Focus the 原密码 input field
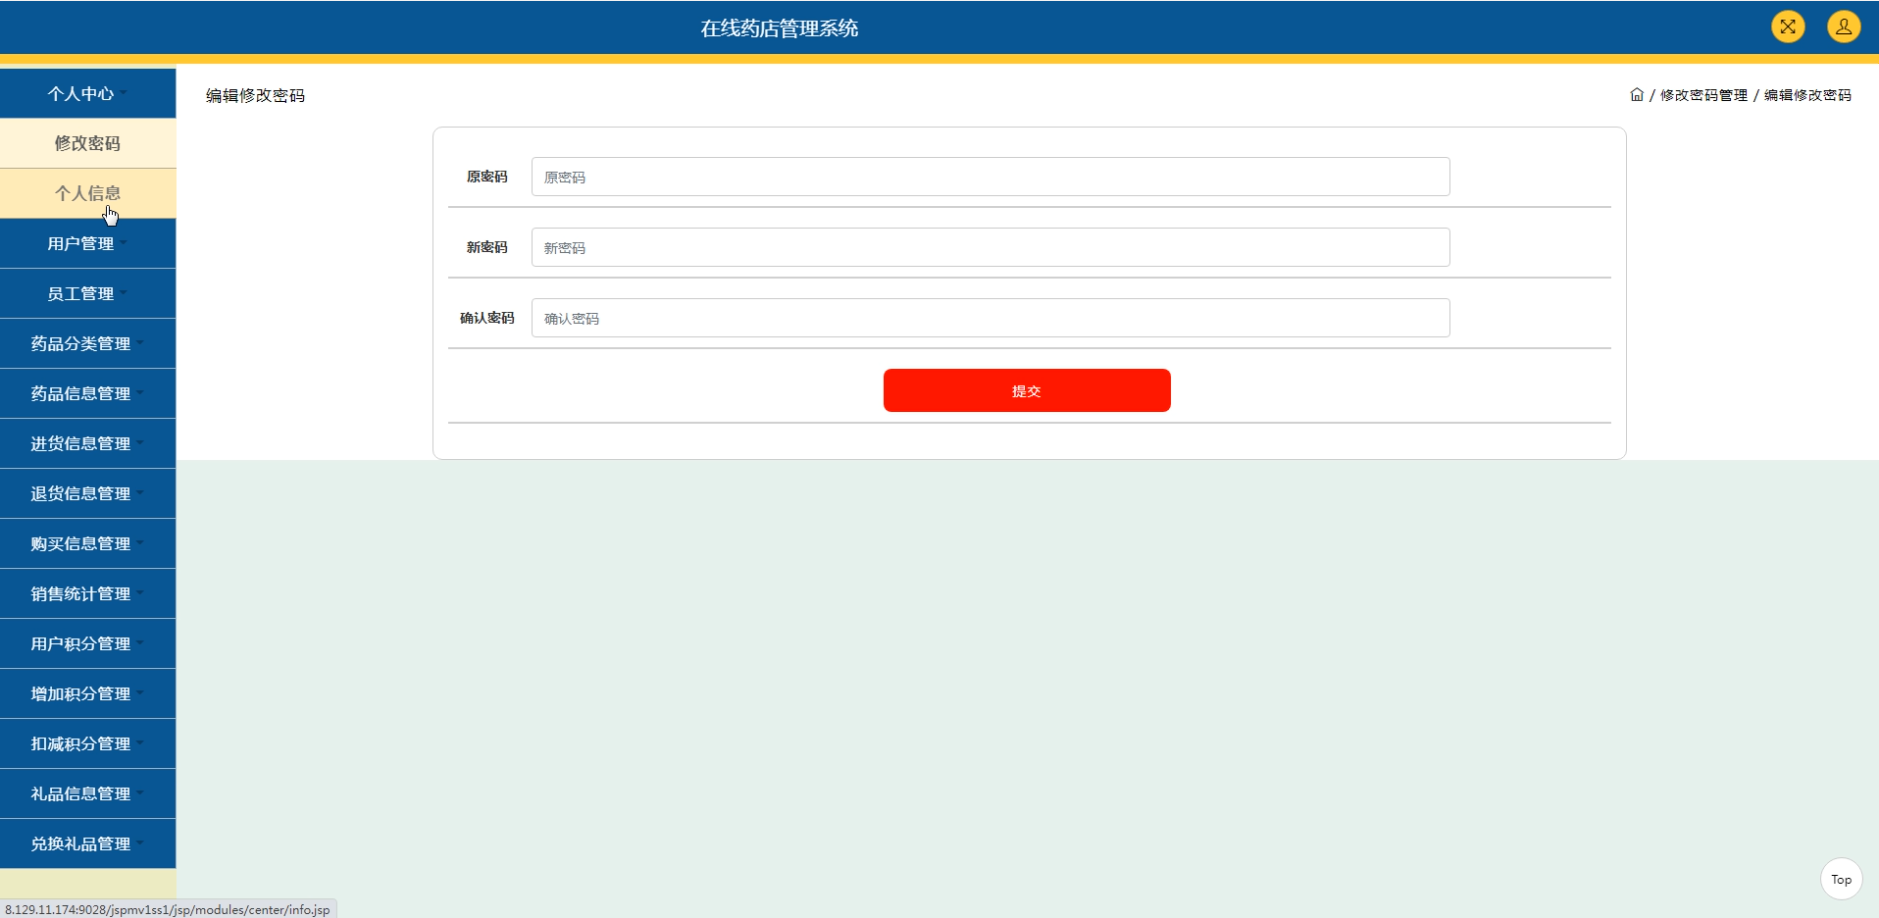1879x918 pixels. pos(990,177)
